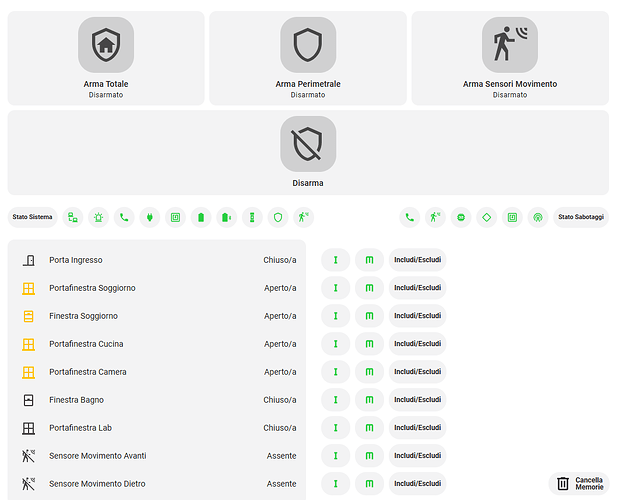Click the window icon of Finestra Bagno
618x500 pixels.
point(28,400)
